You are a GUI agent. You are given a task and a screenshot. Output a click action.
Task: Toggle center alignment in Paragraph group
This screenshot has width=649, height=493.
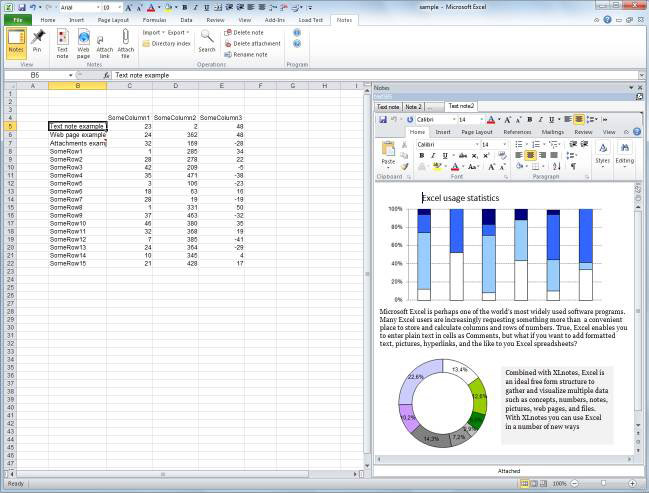pyautogui.click(x=530, y=156)
